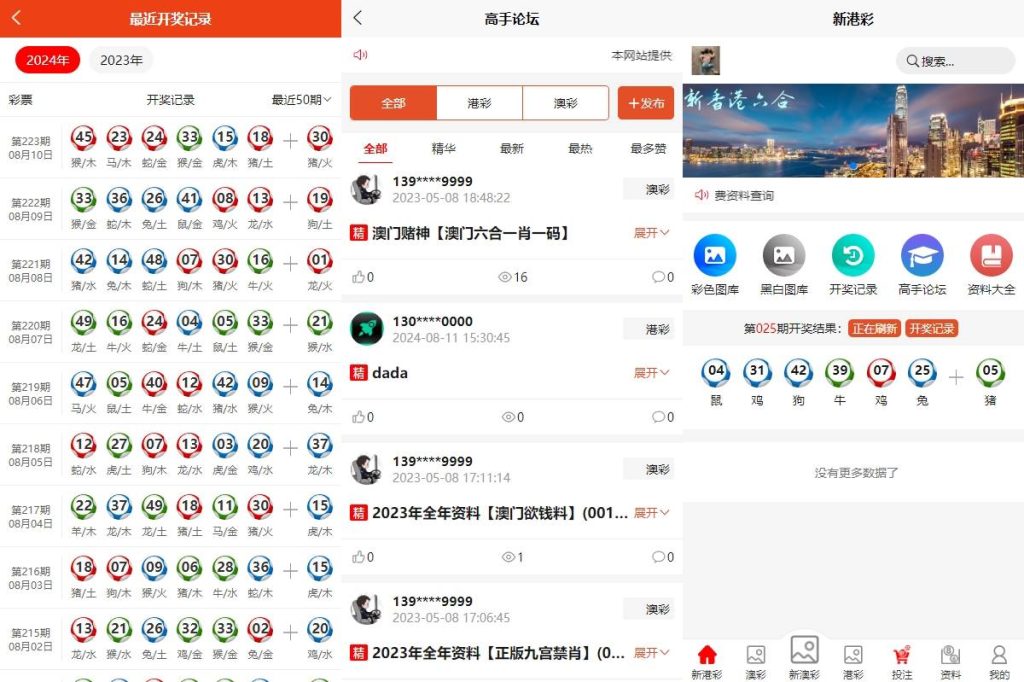
Task: Expand the dada post with 展开
Action: [x=651, y=373]
